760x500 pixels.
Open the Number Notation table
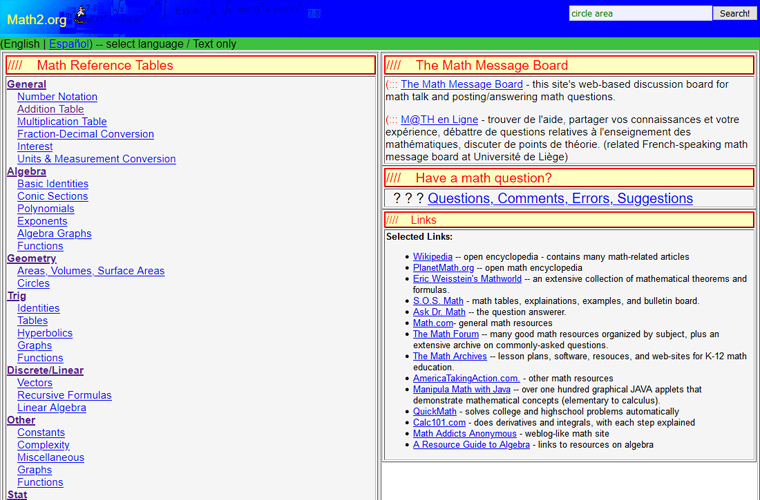click(57, 96)
